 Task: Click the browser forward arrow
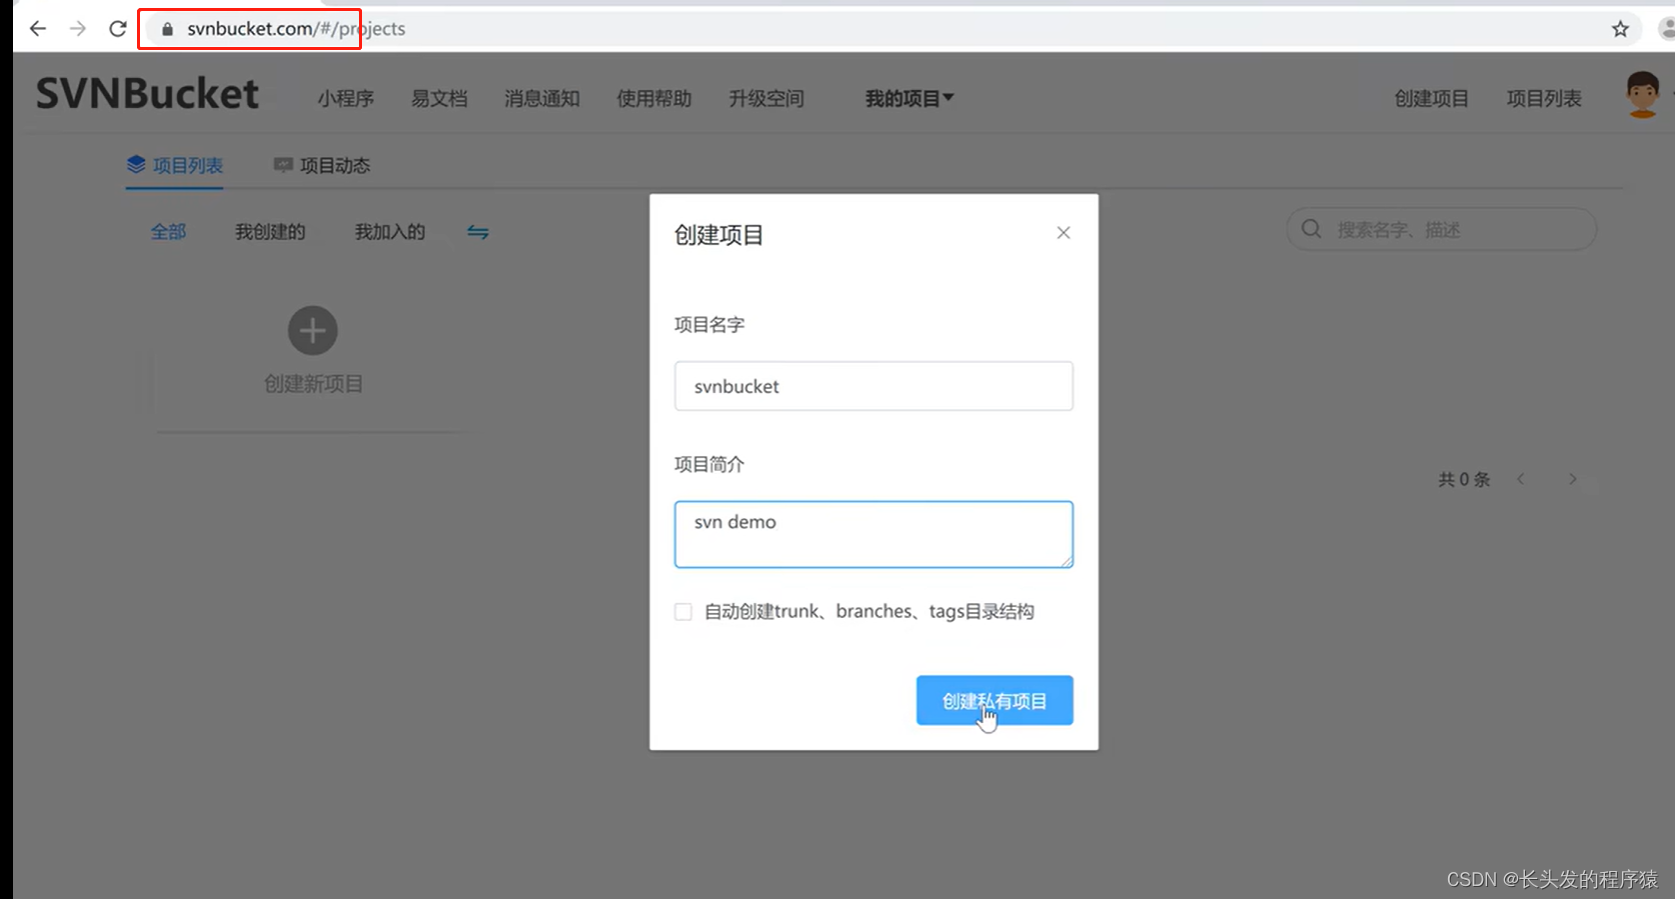[78, 29]
